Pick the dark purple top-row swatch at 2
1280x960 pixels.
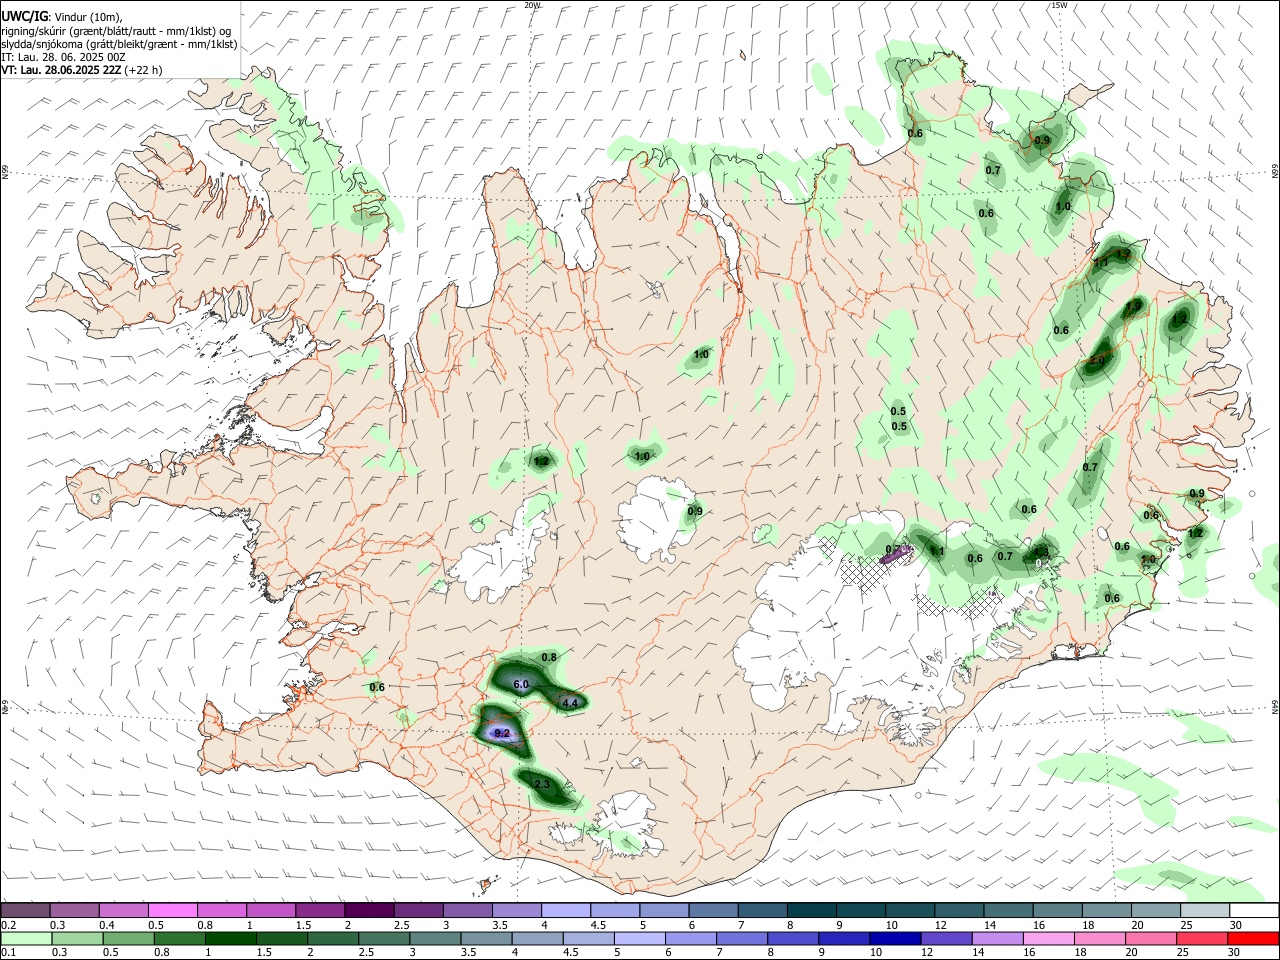(x=369, y=910)
